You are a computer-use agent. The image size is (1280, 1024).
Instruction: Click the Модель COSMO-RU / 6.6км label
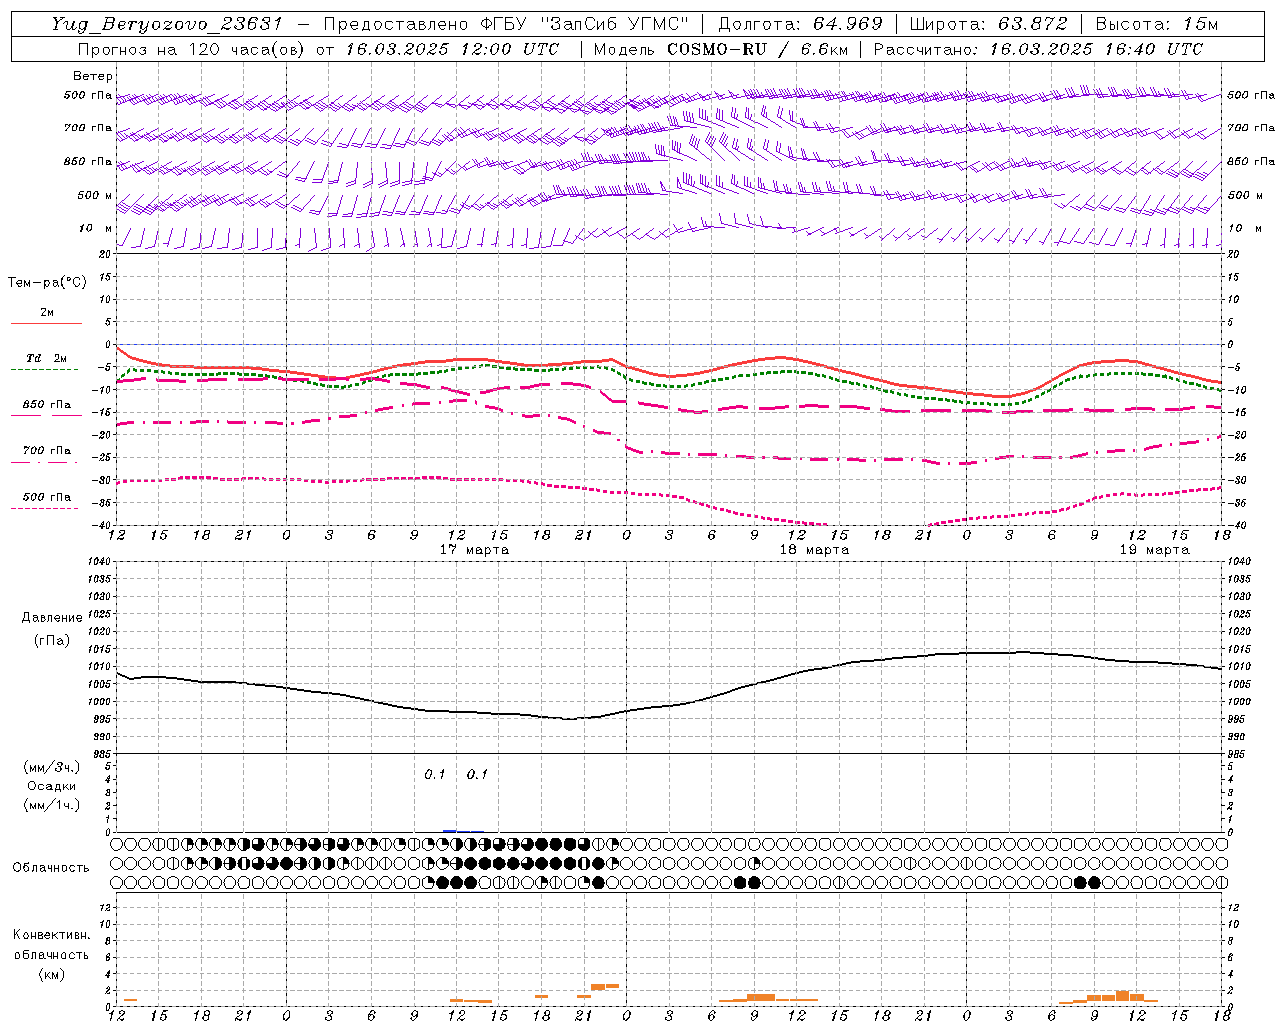tap(720, 49)
